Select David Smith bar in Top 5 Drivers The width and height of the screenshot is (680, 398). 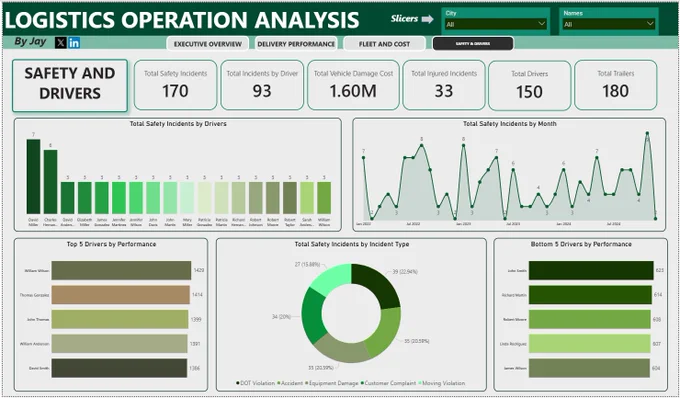pyautogui.click(x=119, y=368)
